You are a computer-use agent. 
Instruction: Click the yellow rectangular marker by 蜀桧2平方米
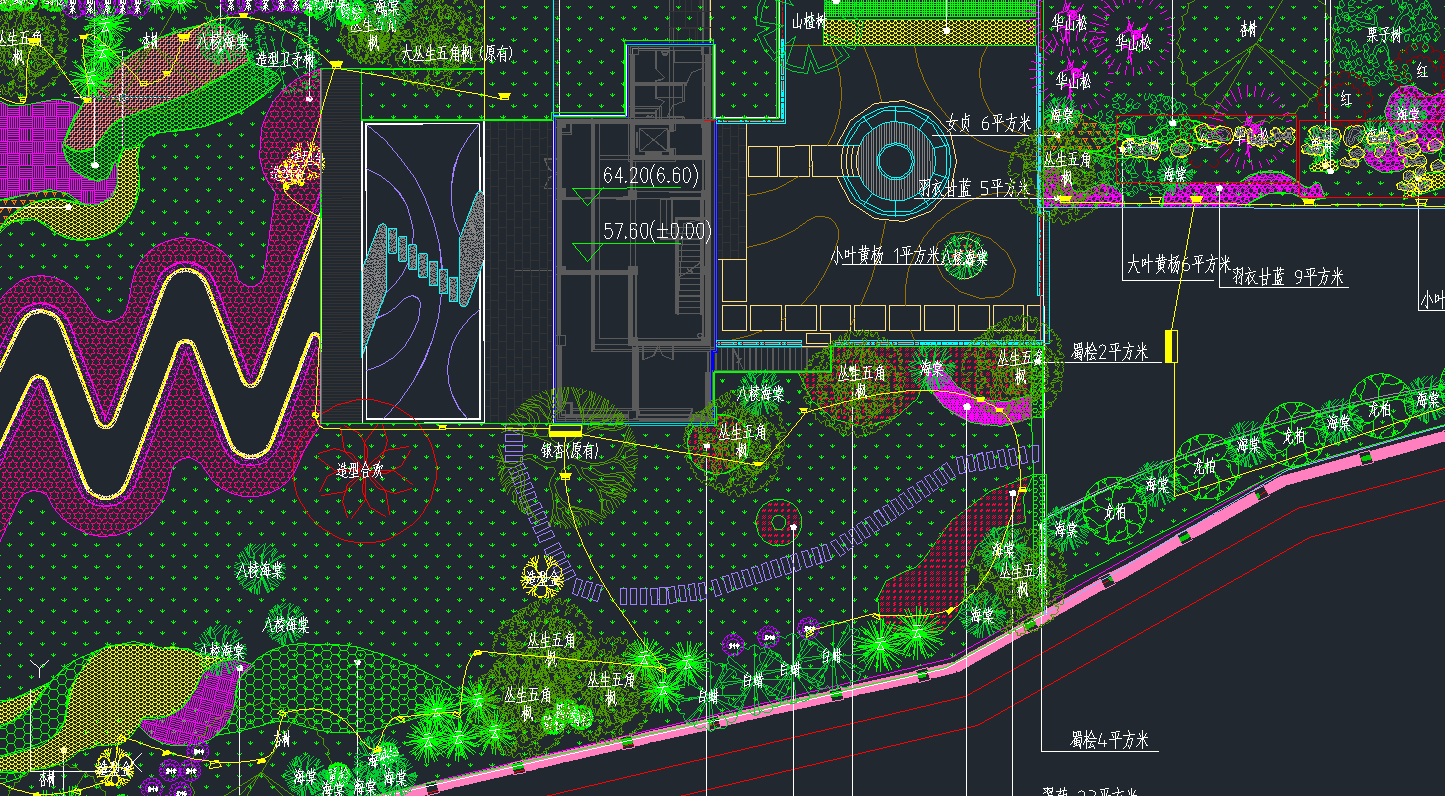point(1171,345)
